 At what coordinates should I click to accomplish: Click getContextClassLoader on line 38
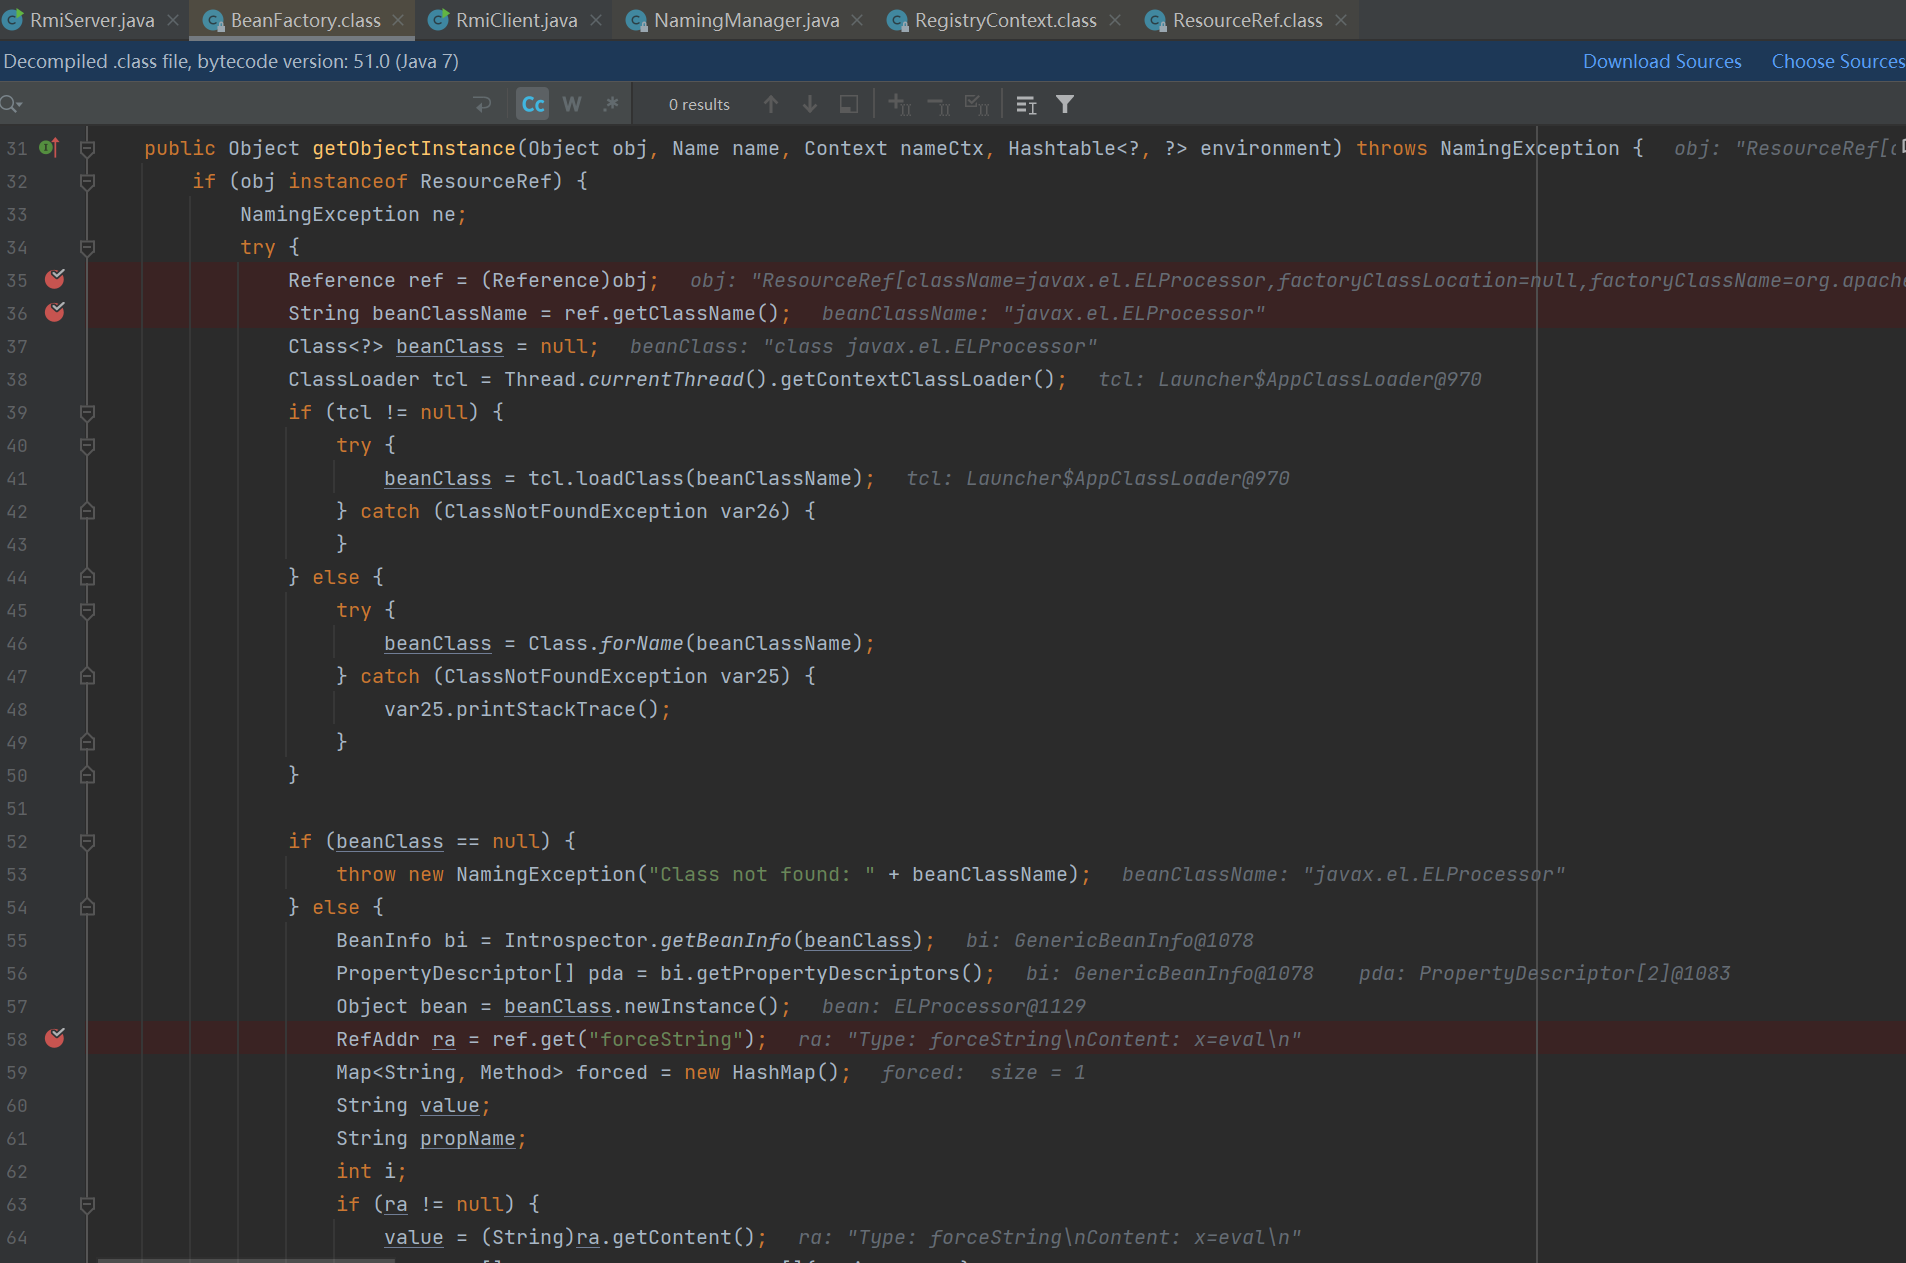coord(905,379)
